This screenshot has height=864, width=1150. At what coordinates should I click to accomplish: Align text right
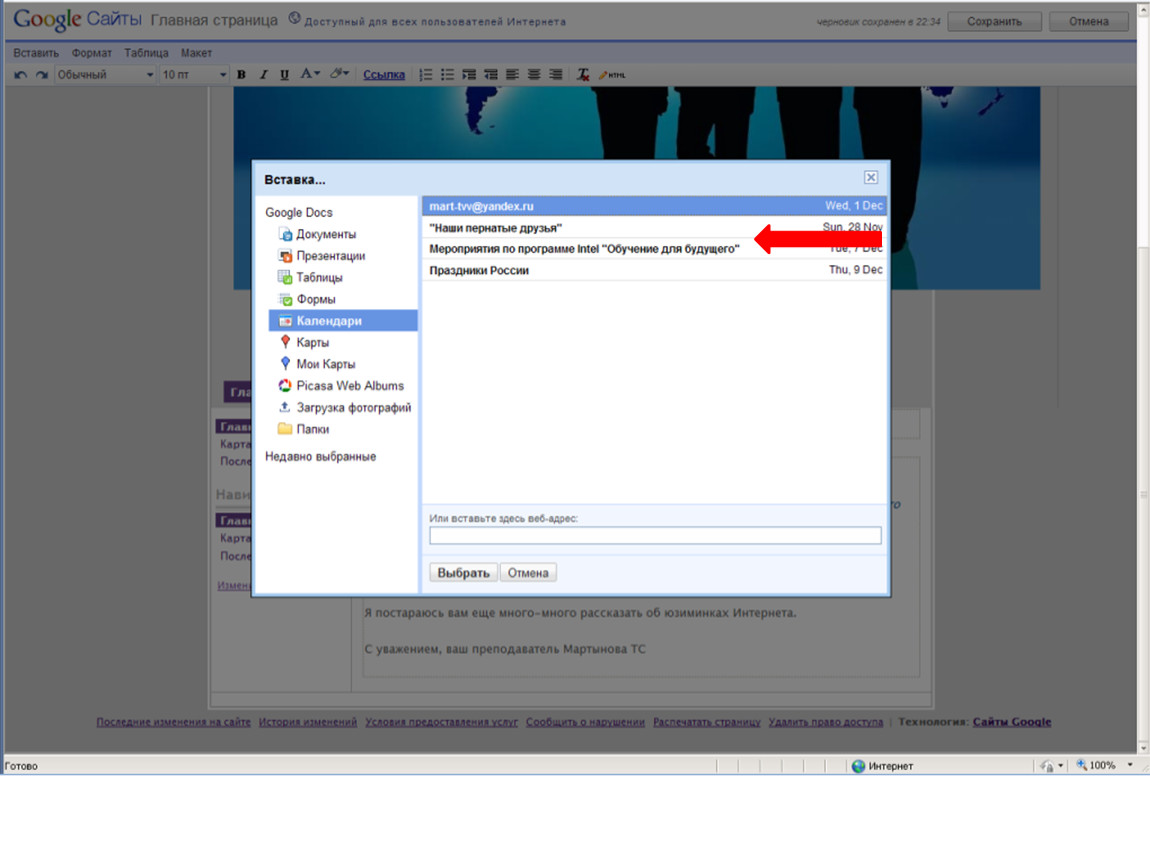pos(556,75)
